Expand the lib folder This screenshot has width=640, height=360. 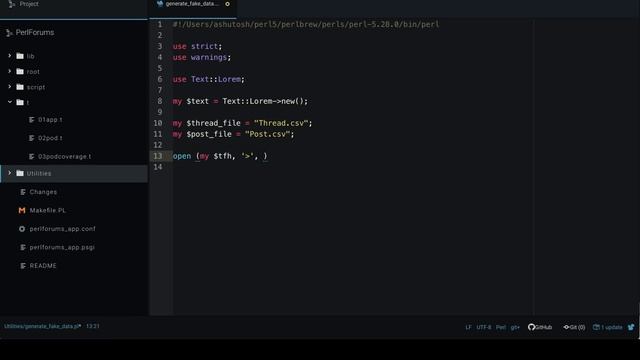click(x=9, y=56)
